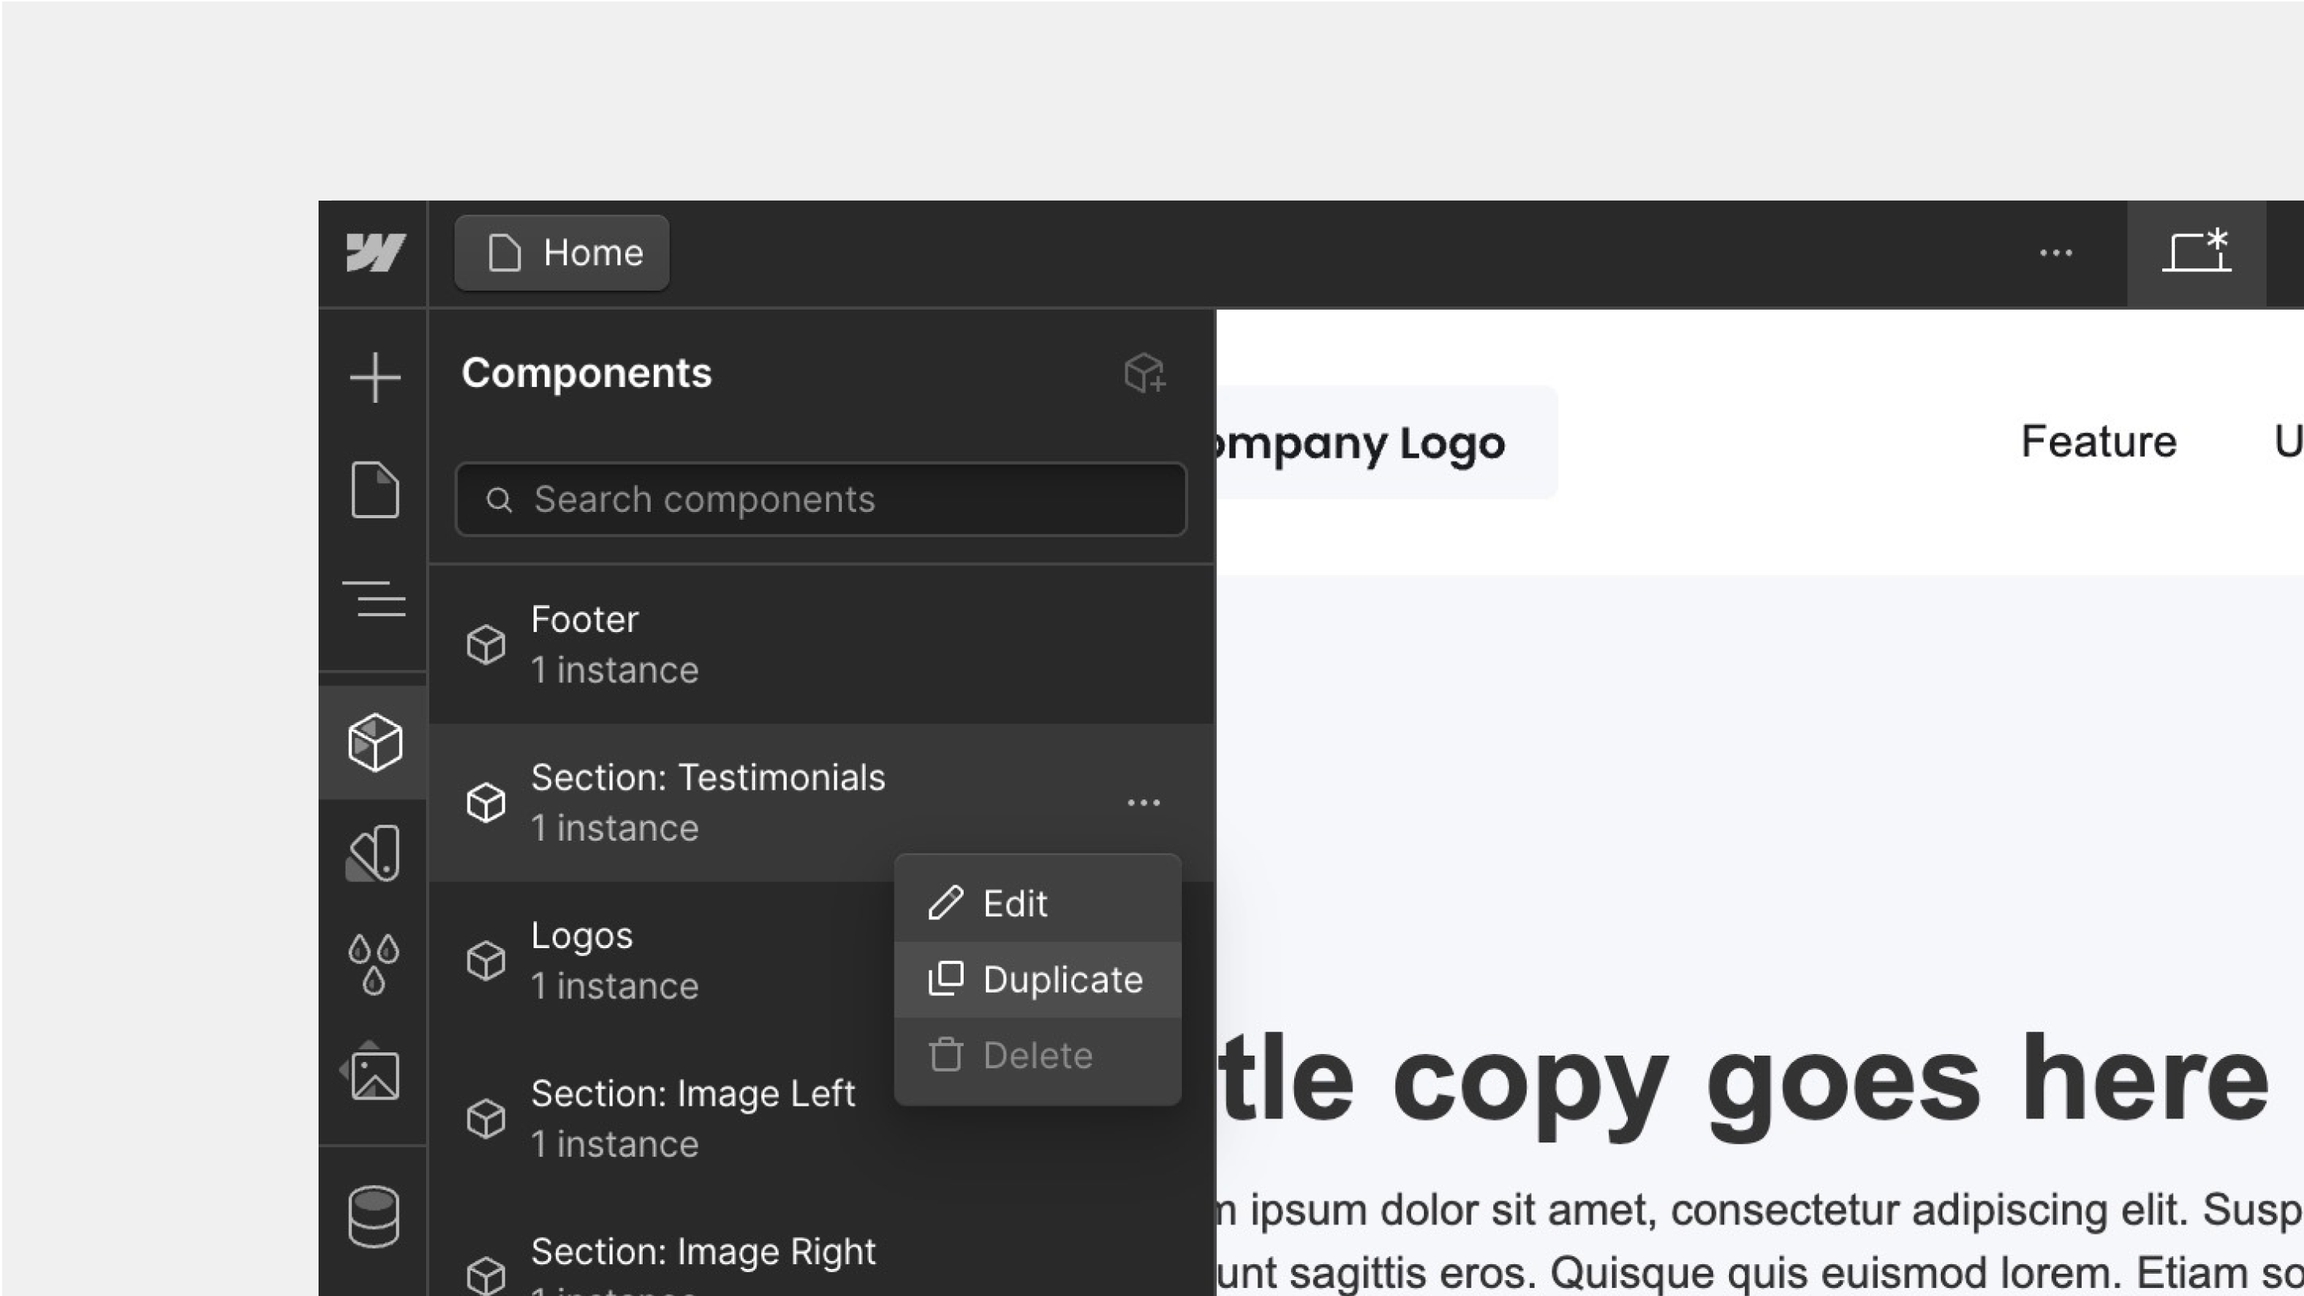This screenshot has width=2304, height=1296.
Task: Select the Components cube sidebar icon
Action: pyautogui.click(x=375, y=742)
